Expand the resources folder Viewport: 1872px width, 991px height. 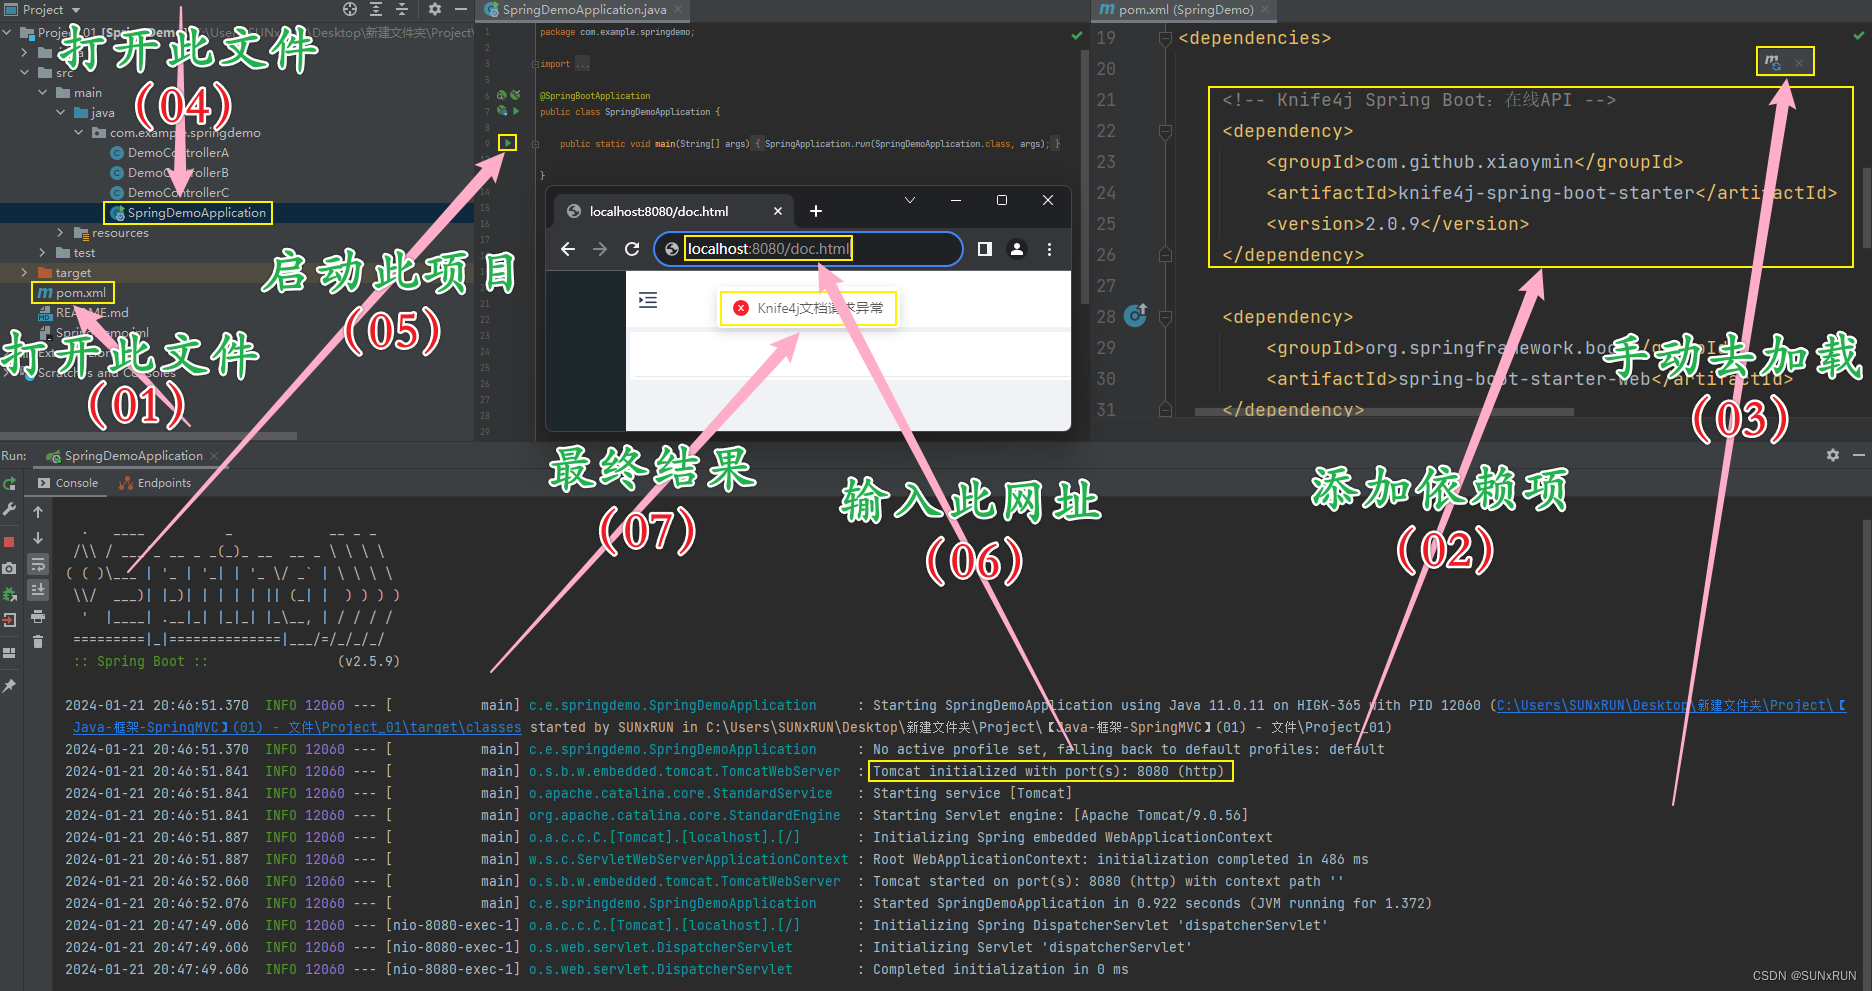[x=60, y=233]
